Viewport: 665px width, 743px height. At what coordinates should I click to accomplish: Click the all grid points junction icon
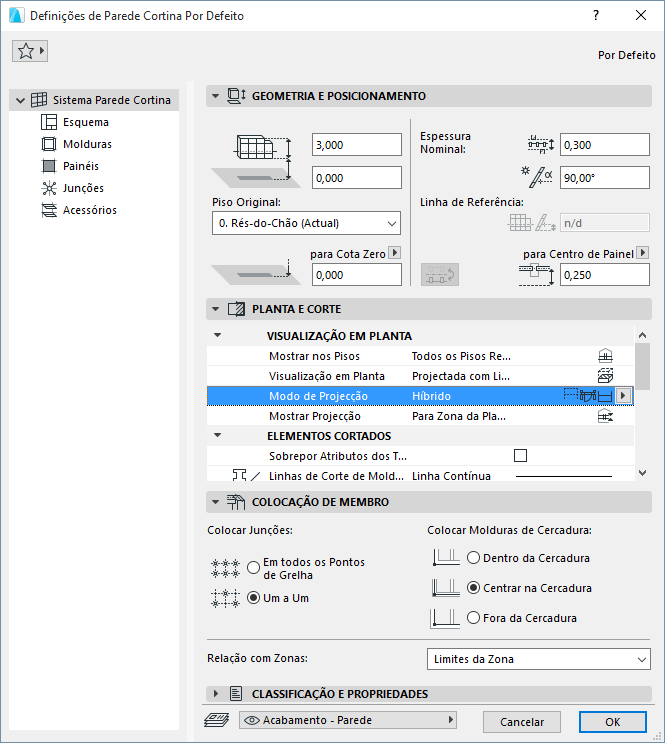226,568
